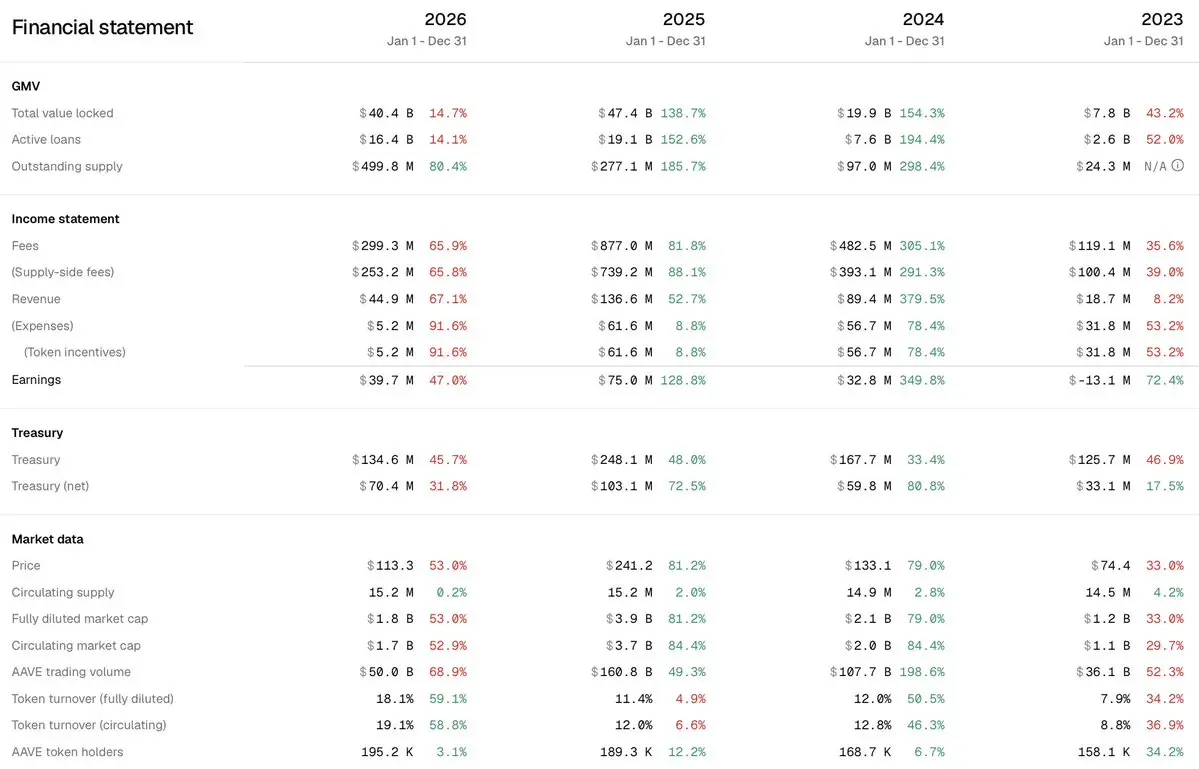This screenshot has height=769, width=1199.
Task: Click the Revenue row label
Action: click(36, 299)
